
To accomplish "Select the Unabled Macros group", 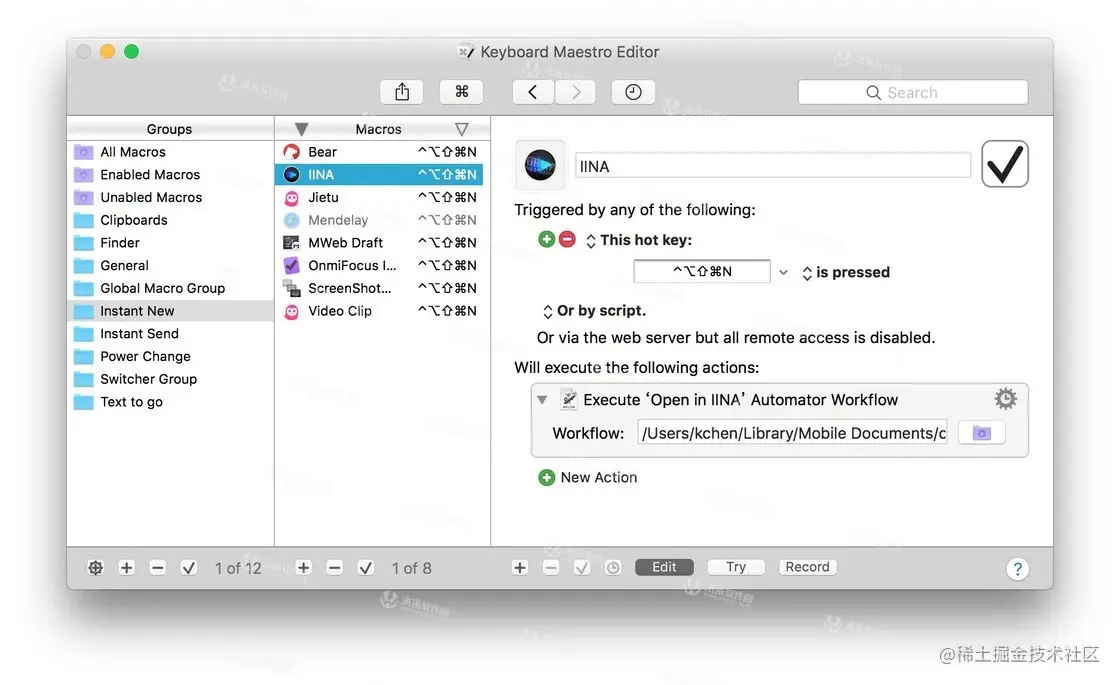I will pos(171,197).
